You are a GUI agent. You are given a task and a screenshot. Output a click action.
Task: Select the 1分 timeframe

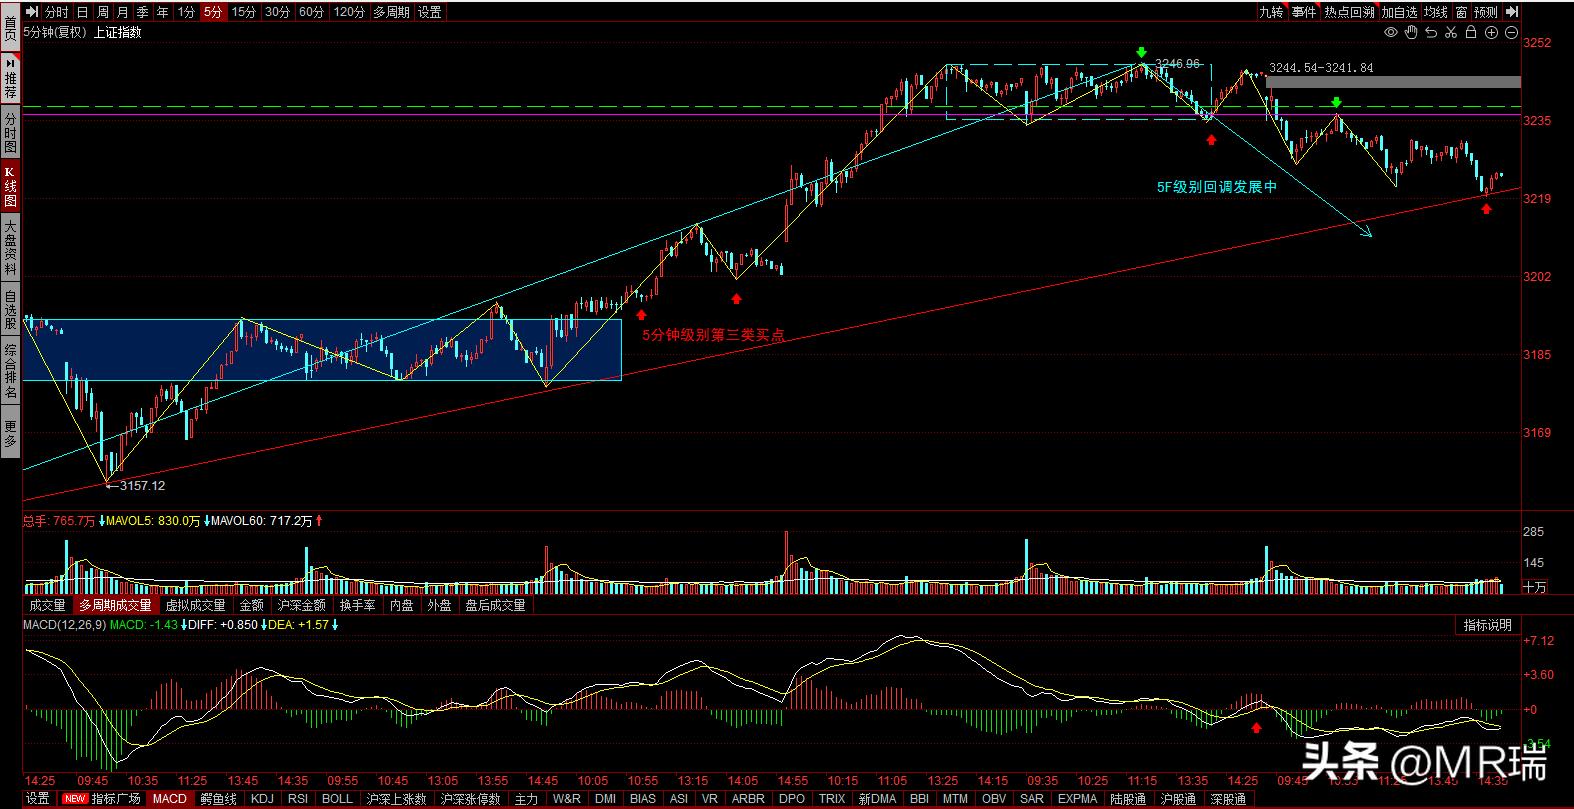[x=186, y=12]
